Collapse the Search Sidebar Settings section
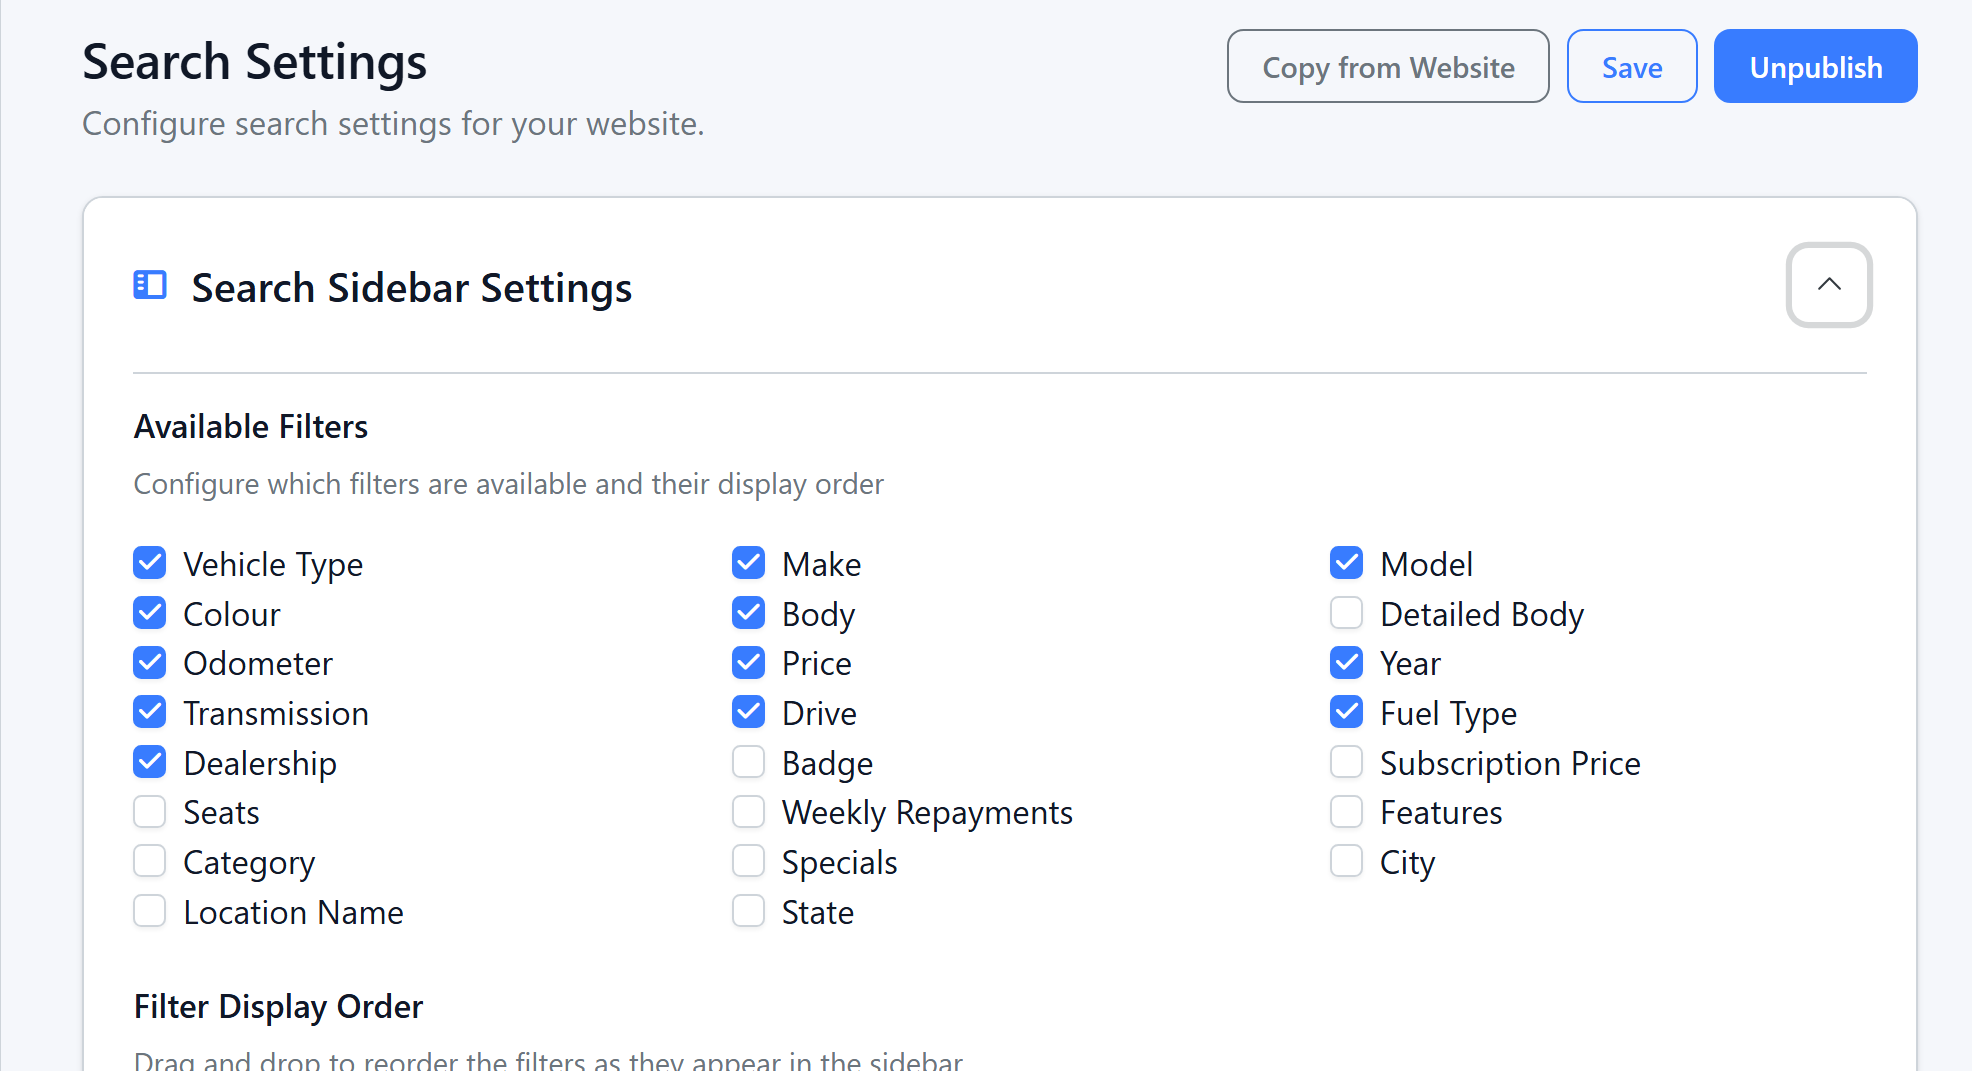 coord(1828,285)
